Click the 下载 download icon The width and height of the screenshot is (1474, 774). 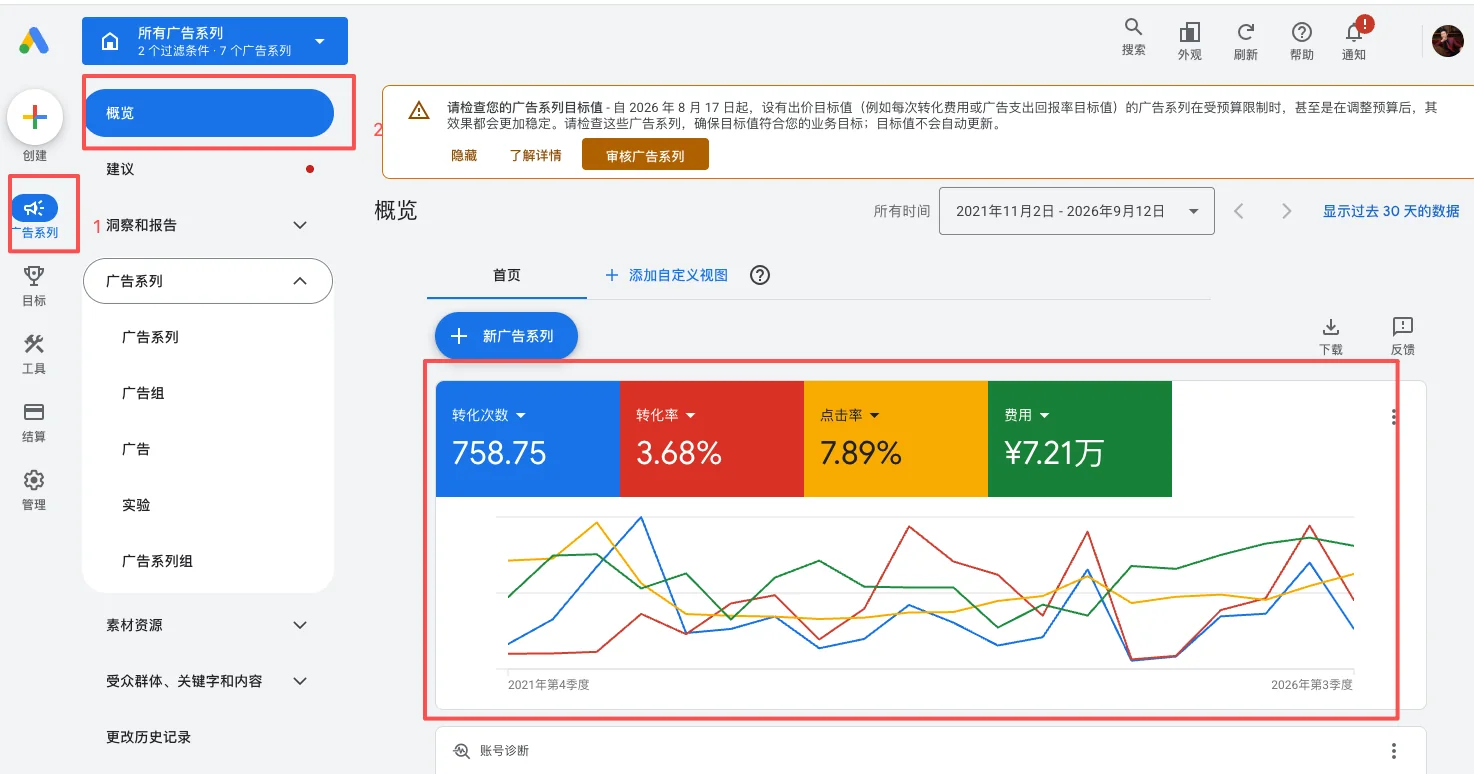[1331, 327]
